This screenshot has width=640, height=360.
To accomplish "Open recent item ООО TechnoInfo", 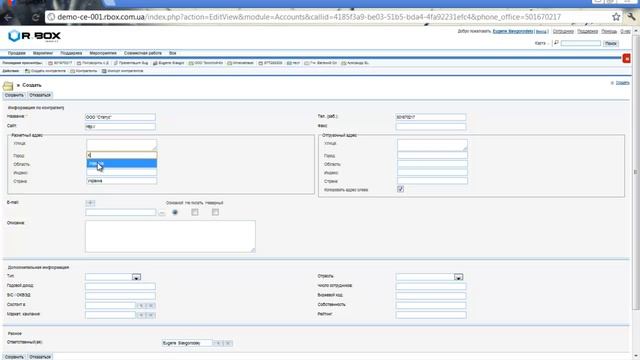I will click(206, 63).
